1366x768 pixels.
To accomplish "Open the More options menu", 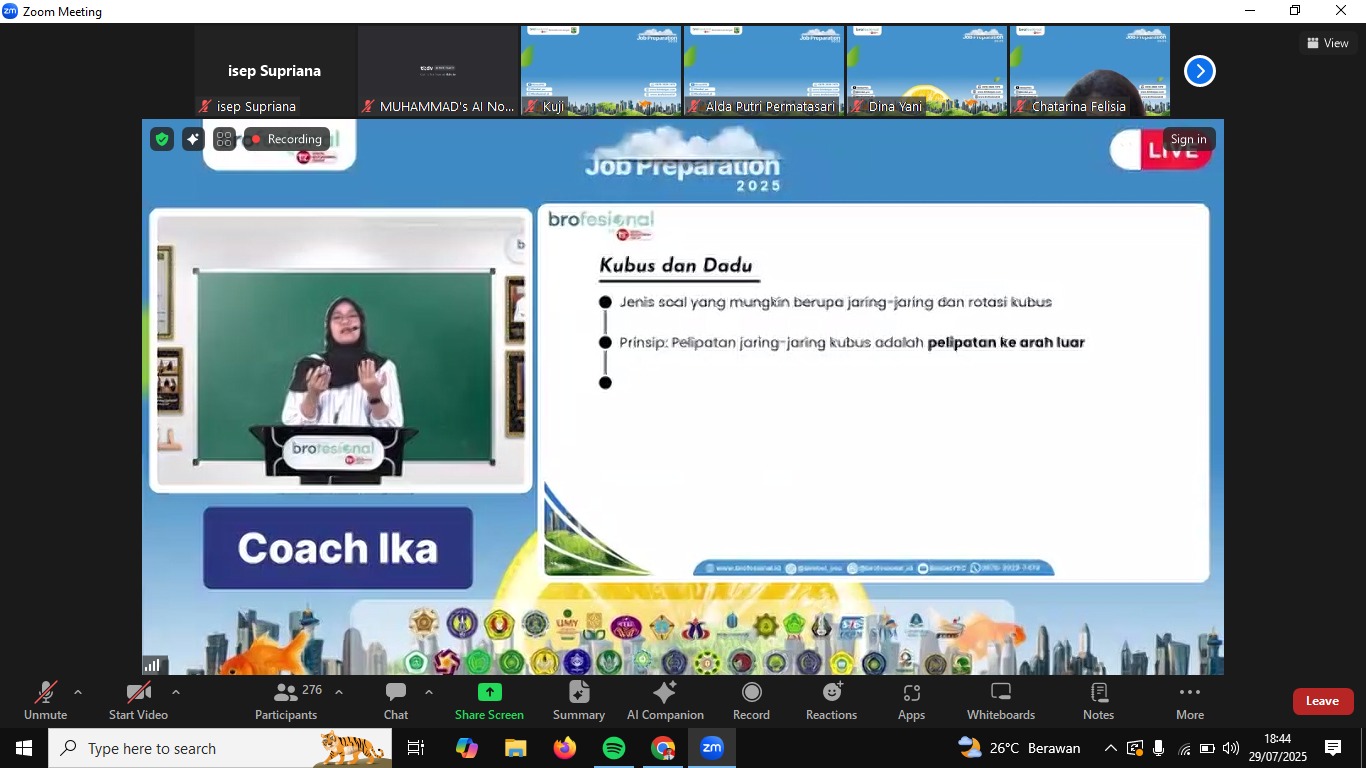I will click(x=1189, y=700).
